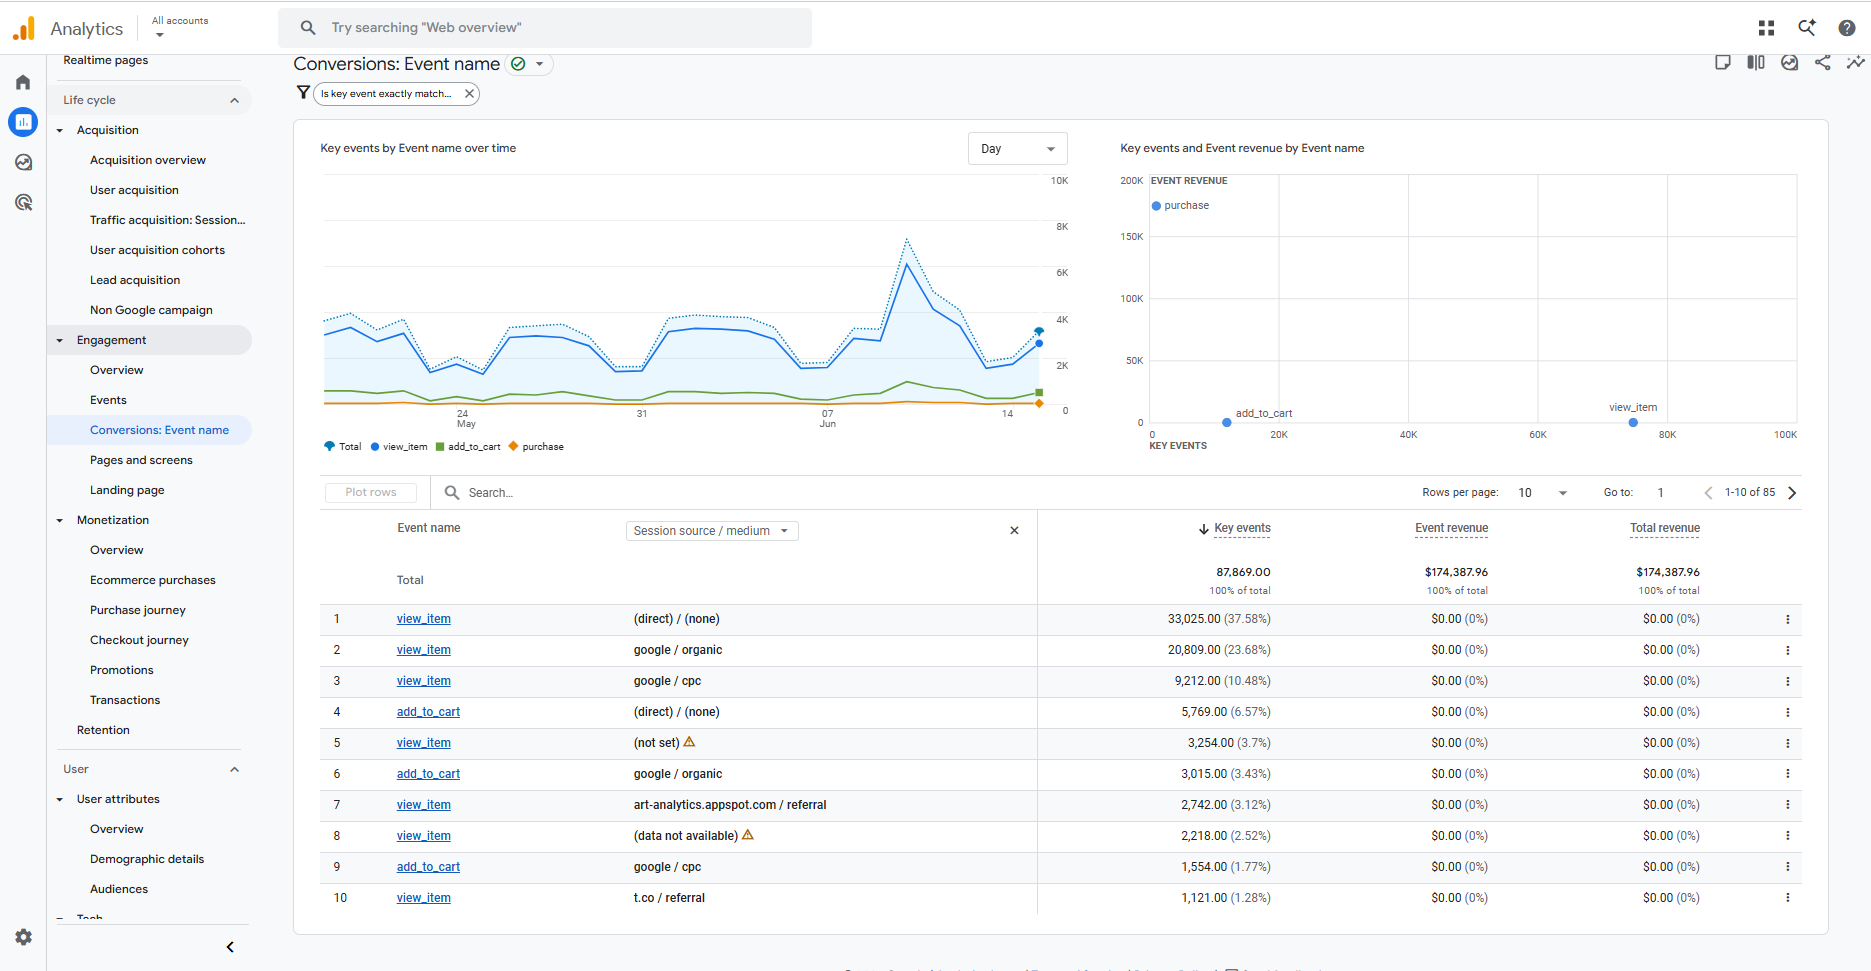This screenshot has width=1871, height=971.
Task: Open the report title dropdown arrow
Action: [x=540, y=64]
